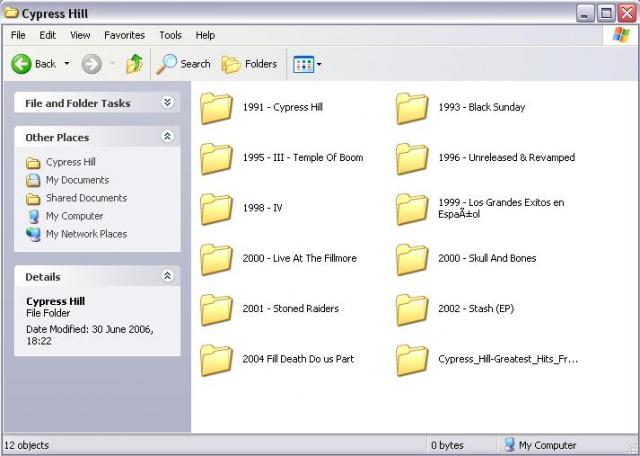This screenshot has height=456, width=640.
Task: Open the Edit menu
Action: coord(47,35)
